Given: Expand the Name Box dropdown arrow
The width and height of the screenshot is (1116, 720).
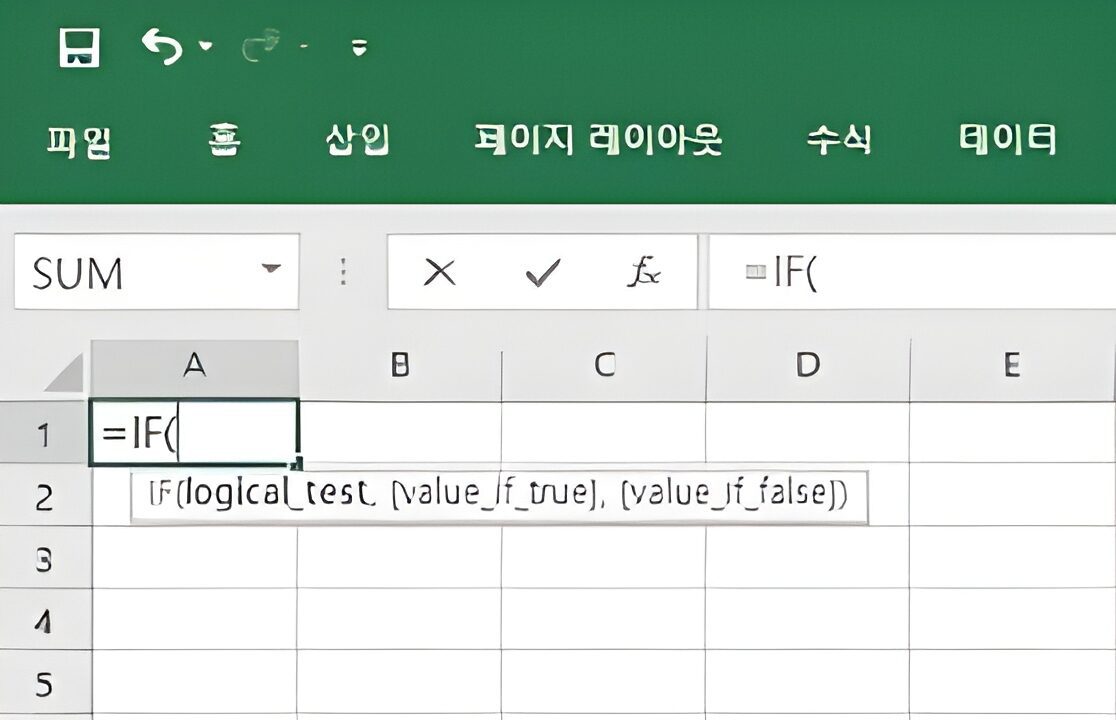Looking at the screenshot, I should pos(271,268).
